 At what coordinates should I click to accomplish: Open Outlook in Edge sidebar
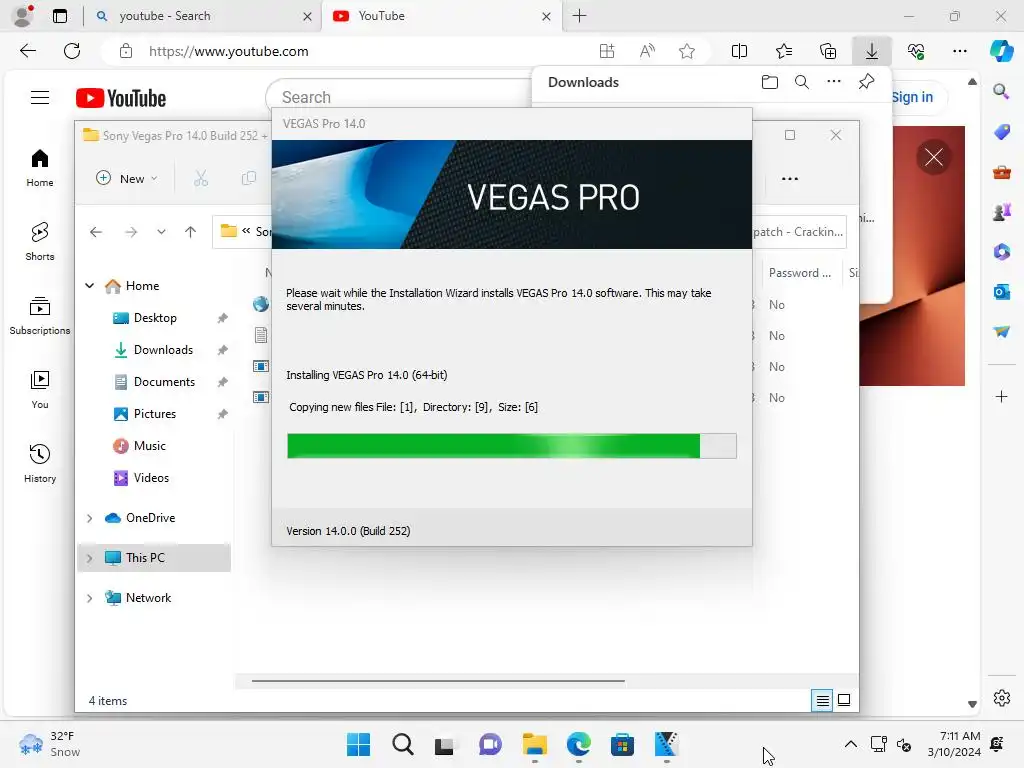point(1001,291)
